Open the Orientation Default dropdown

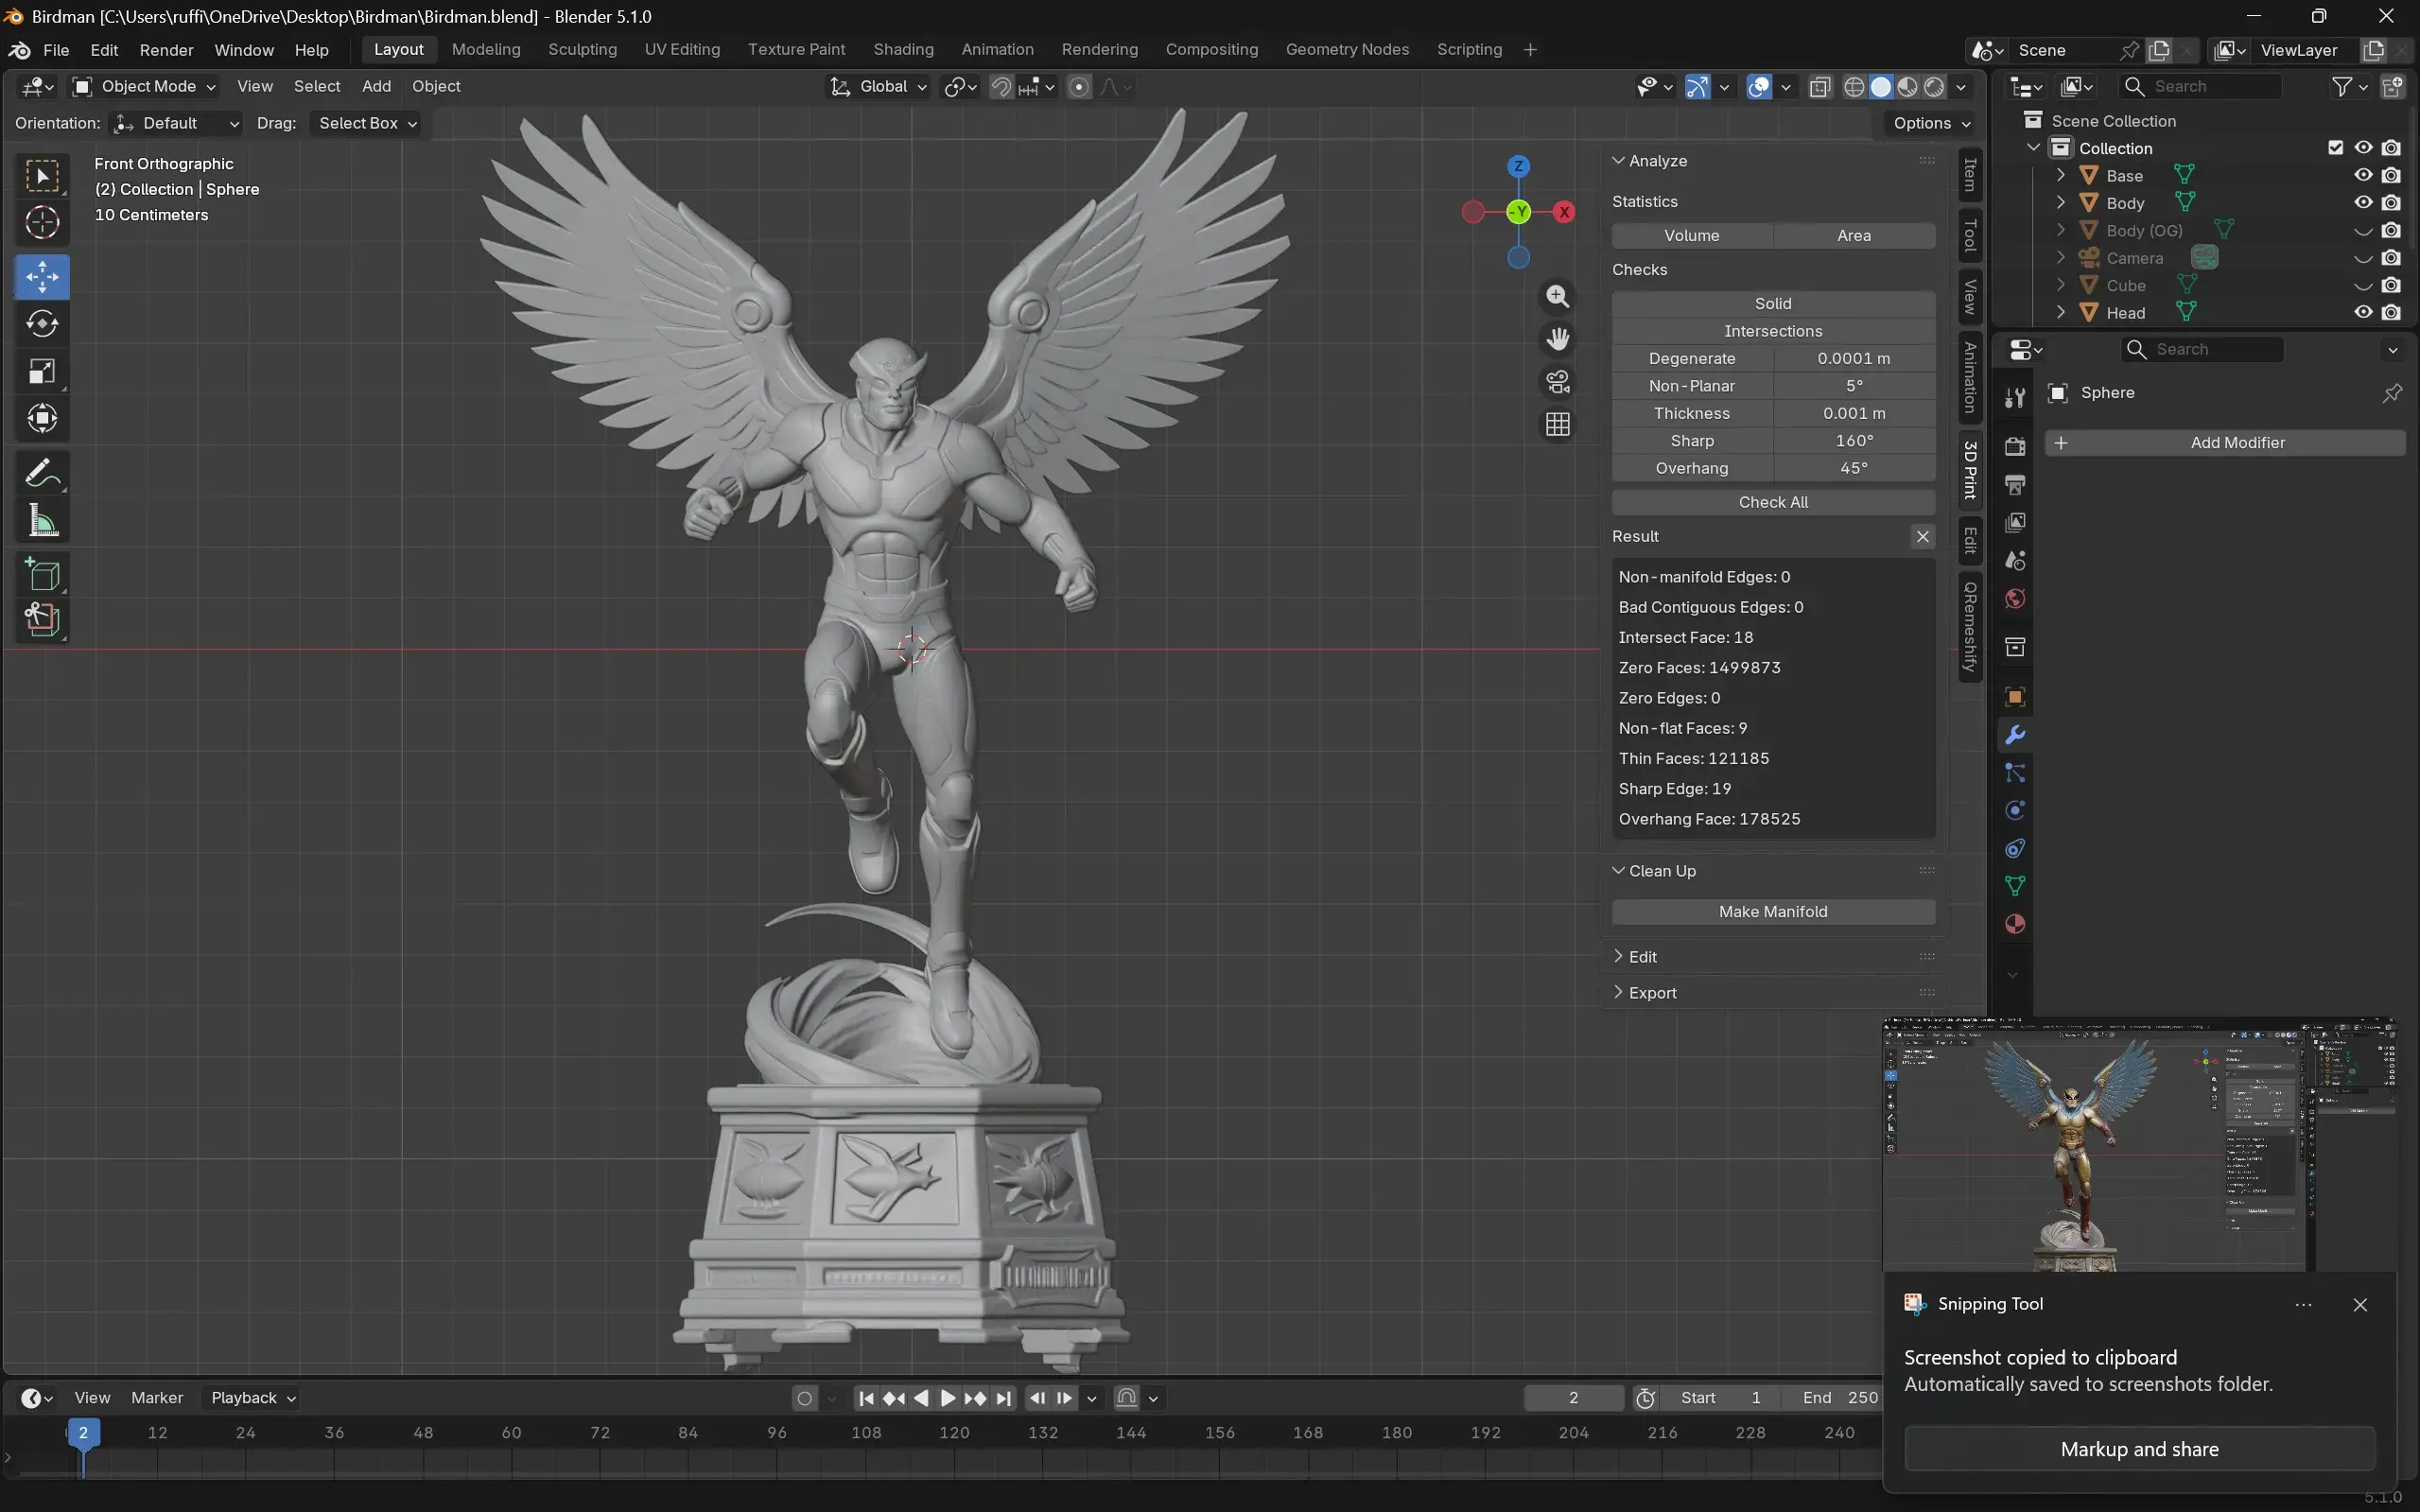click(x=175, y=123)
